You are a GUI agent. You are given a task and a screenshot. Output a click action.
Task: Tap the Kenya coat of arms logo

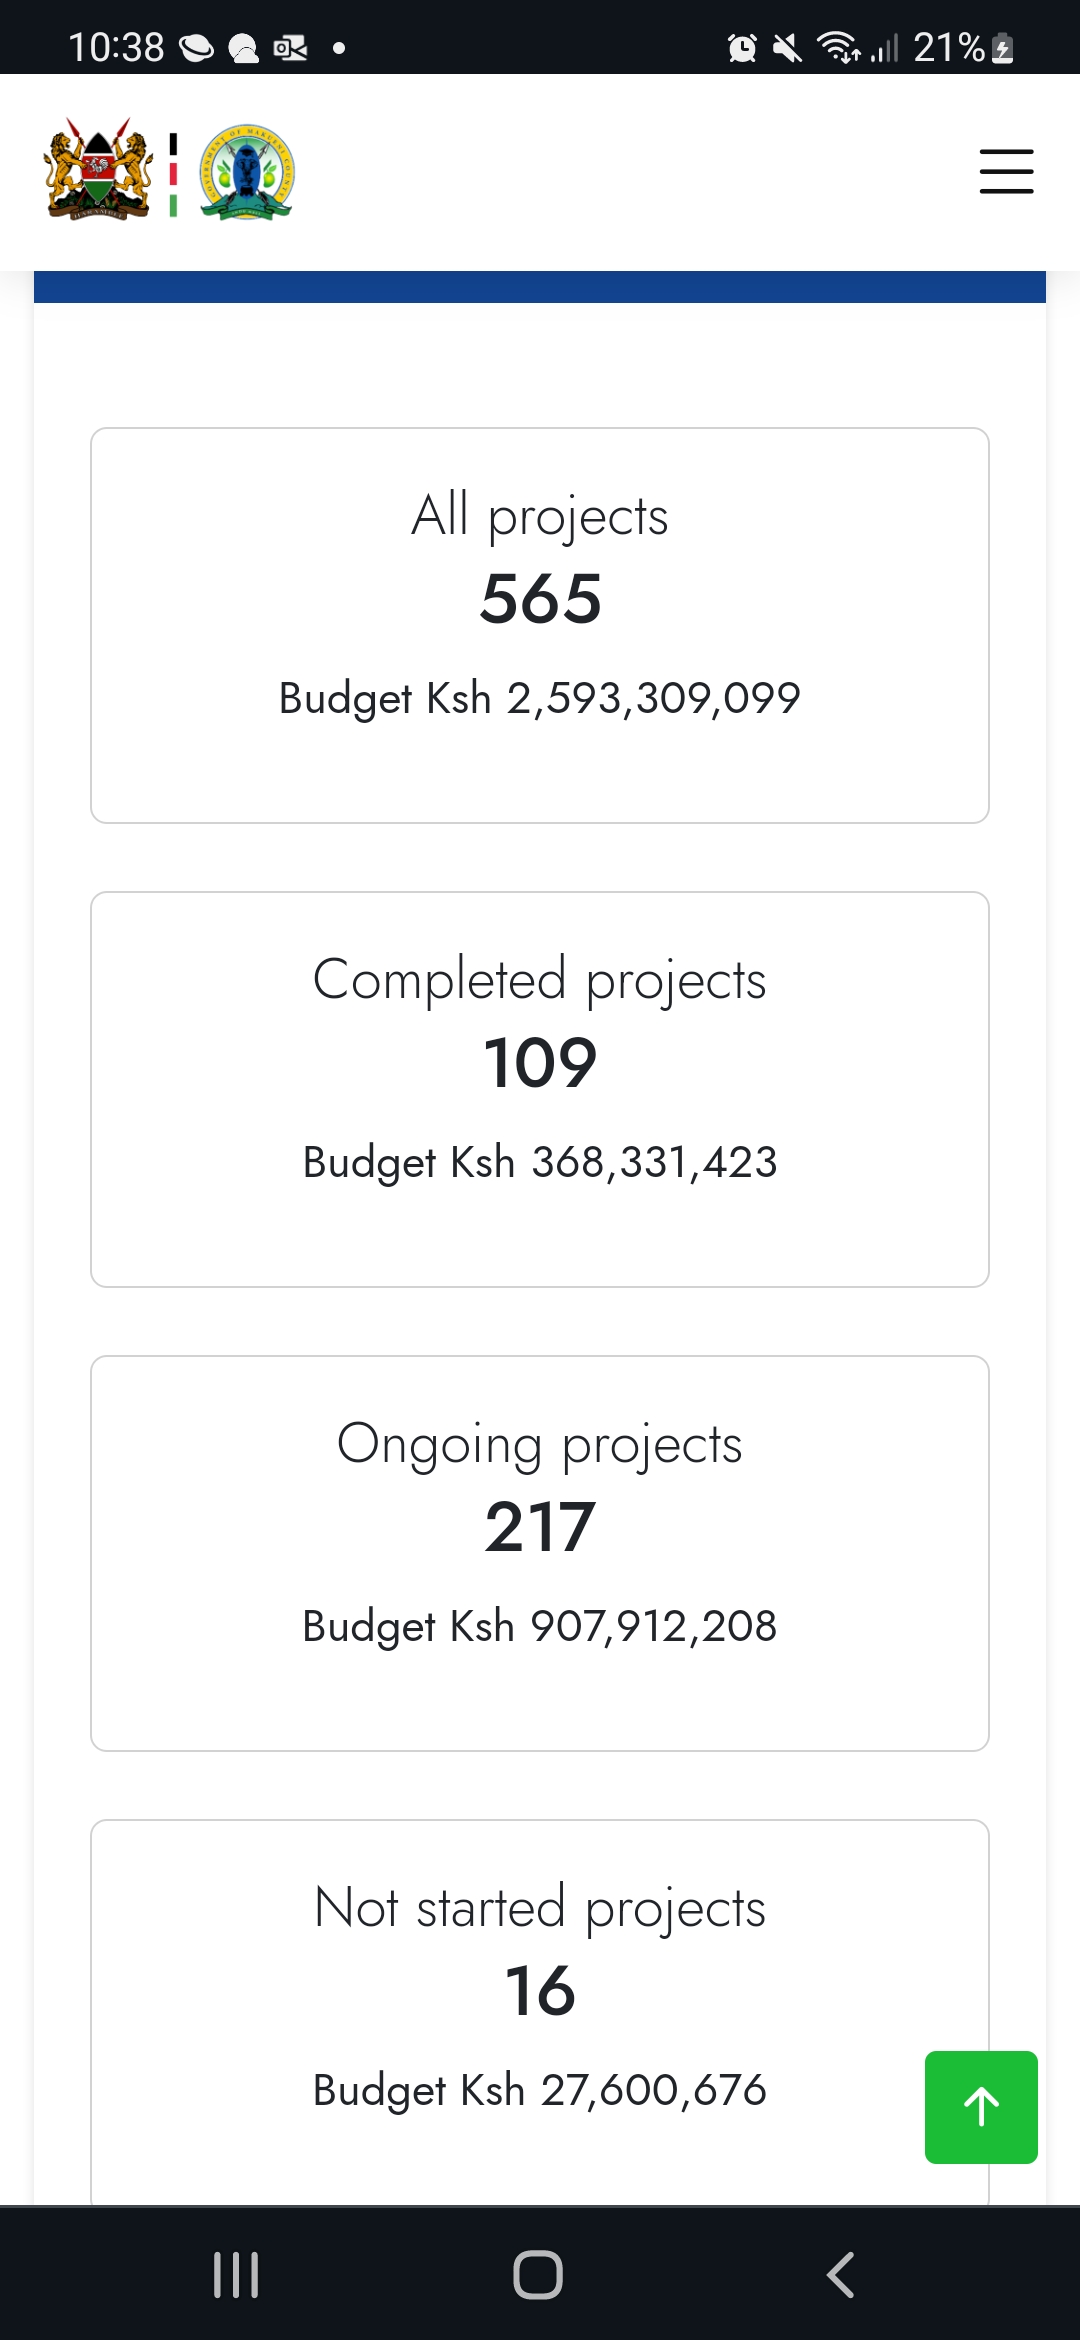[98, 170]
